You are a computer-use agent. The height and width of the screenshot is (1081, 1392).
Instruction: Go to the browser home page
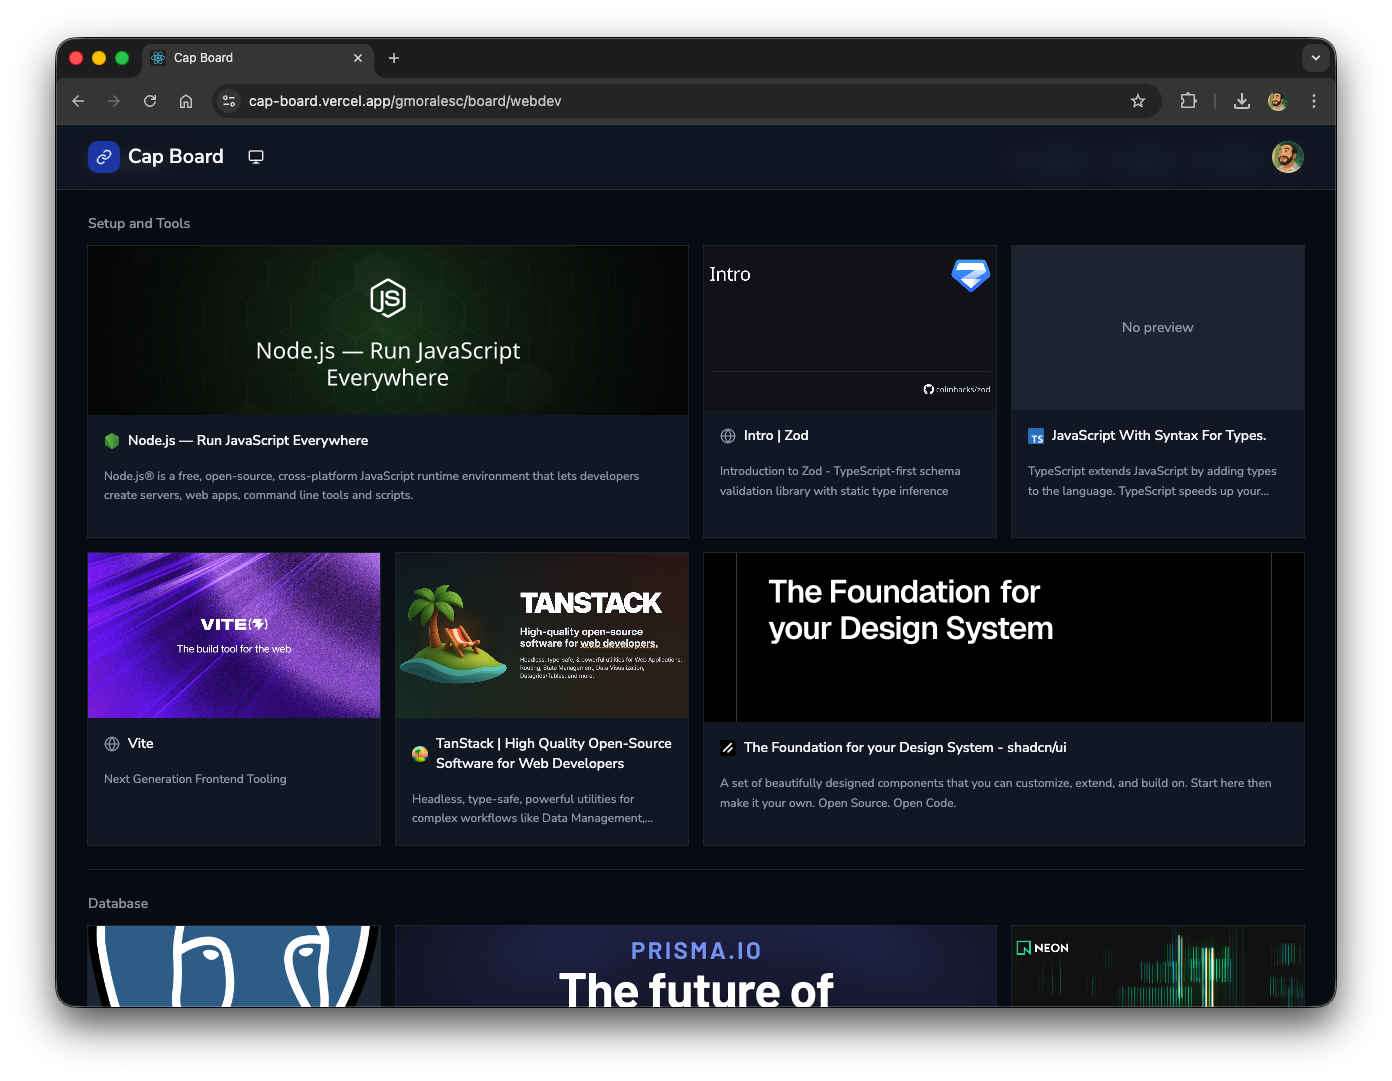coord(186,101)
